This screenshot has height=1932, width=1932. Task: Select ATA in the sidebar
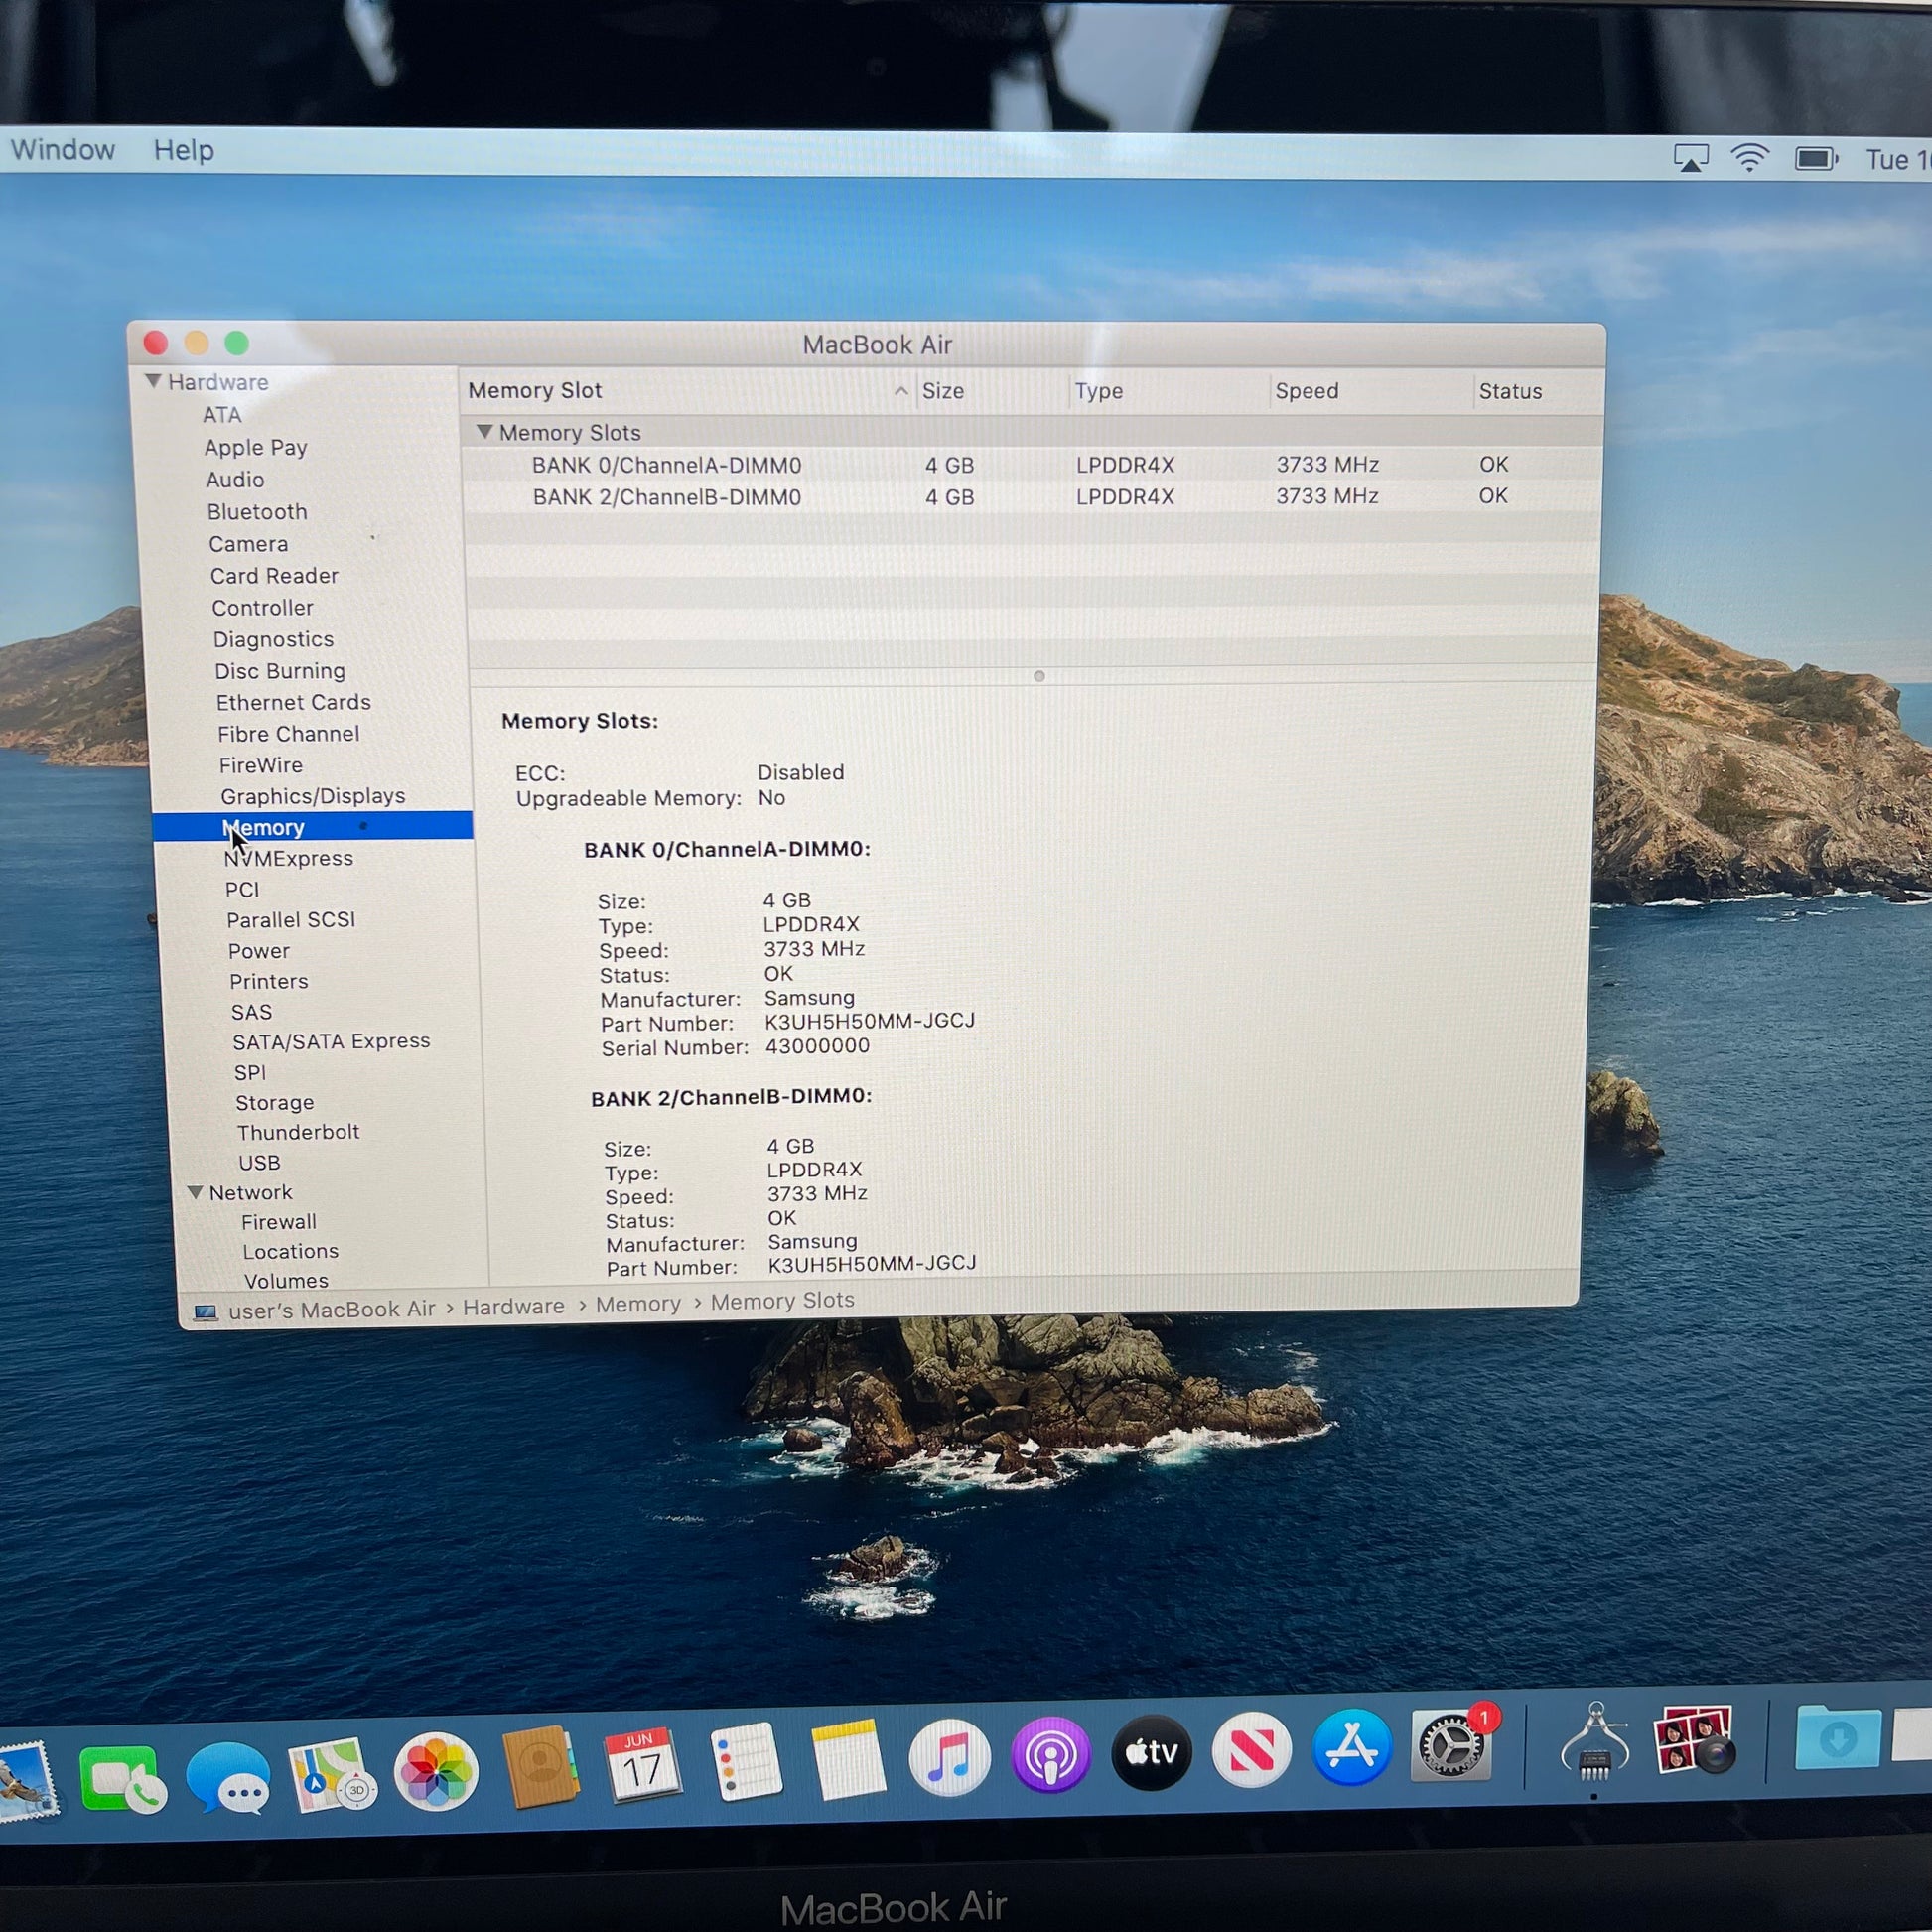pos(222,415)
